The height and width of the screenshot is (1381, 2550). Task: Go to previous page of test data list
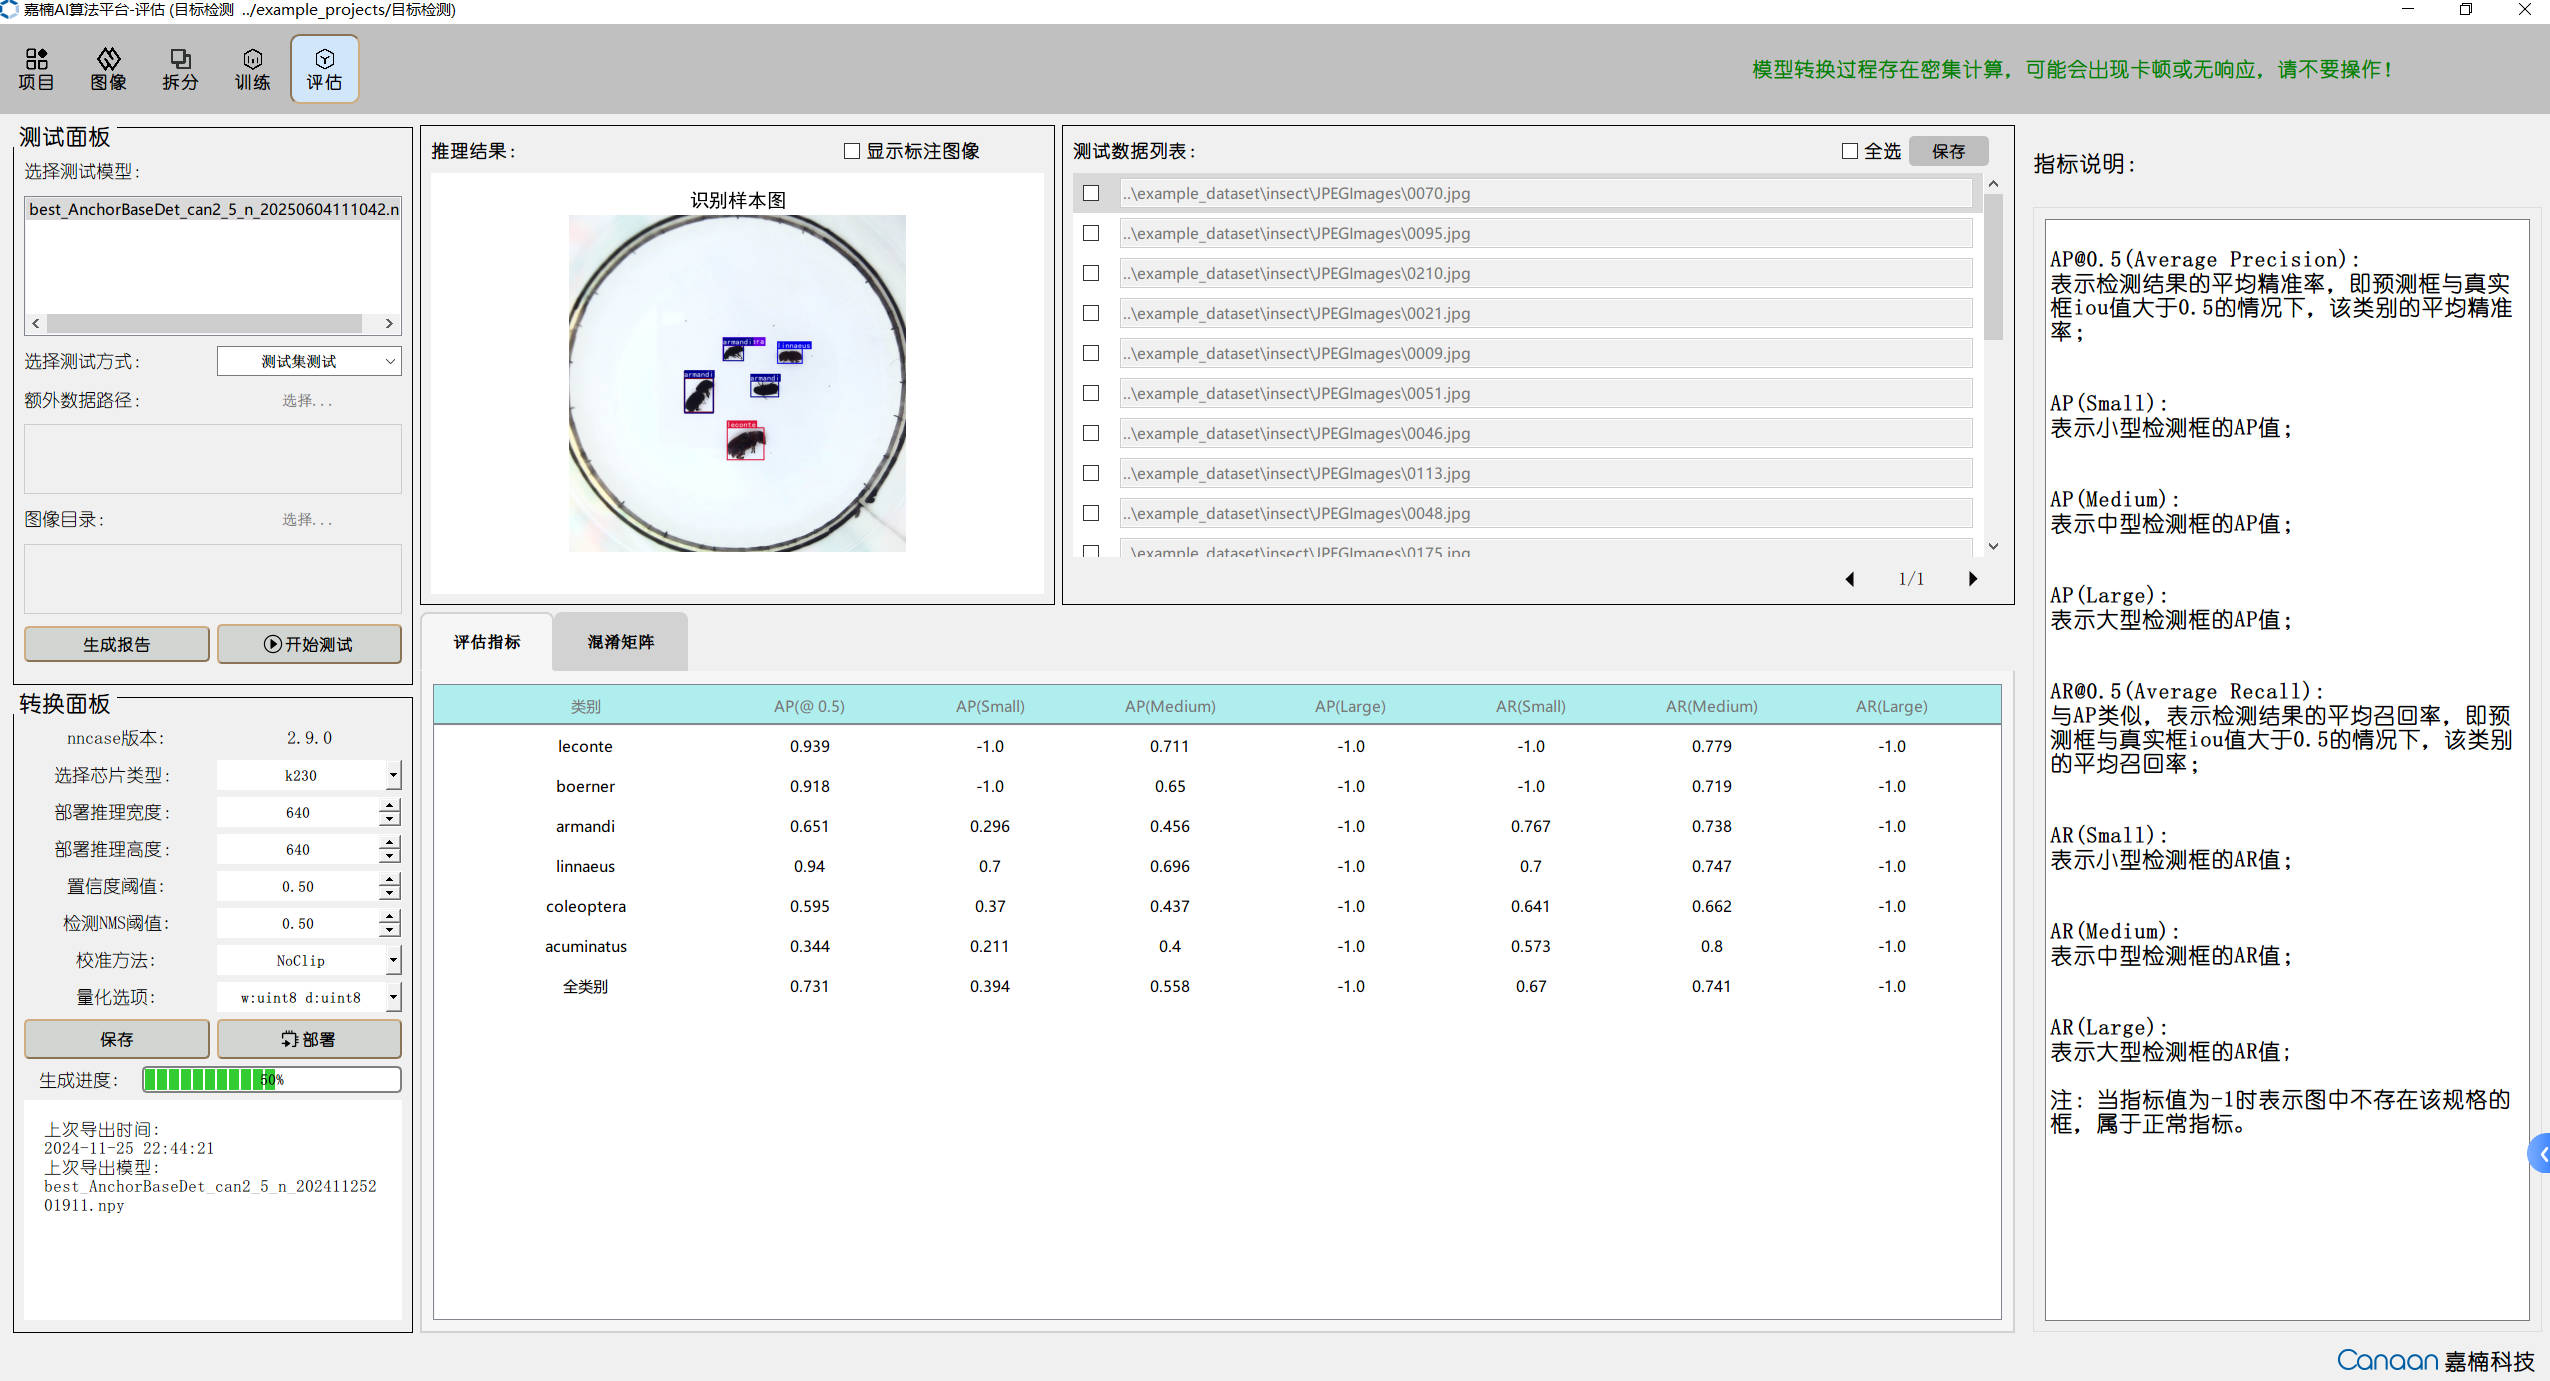1849,579
